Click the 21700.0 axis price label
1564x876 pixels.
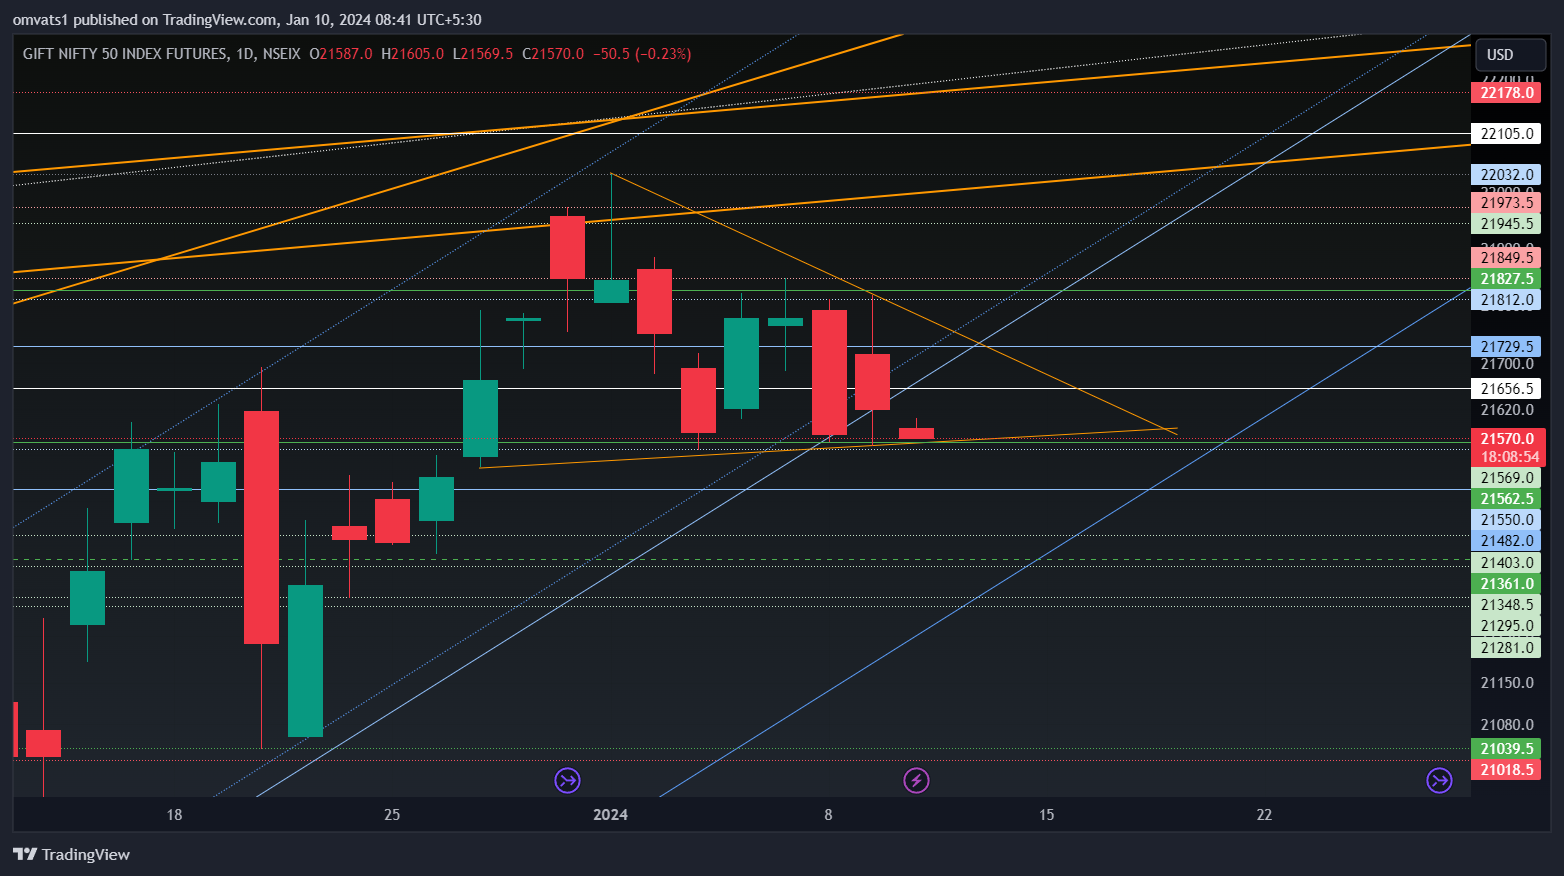pos(1507,365)
